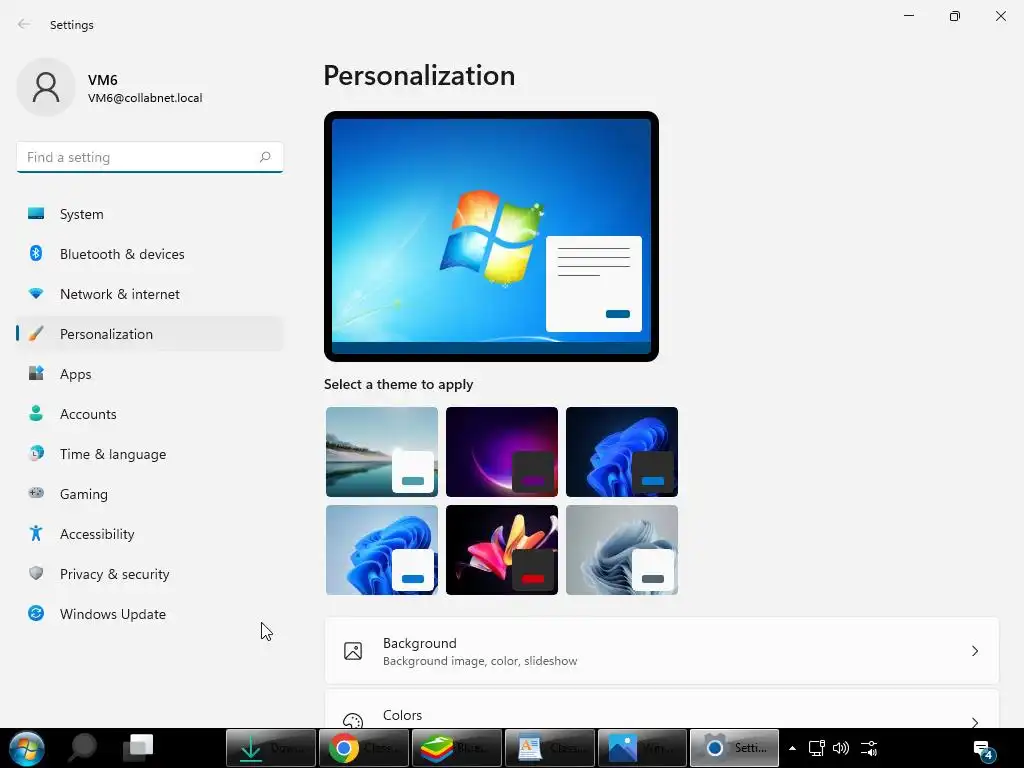The image size is (1024, 768).
Task: Select the Personalization category
Action: [150, 334]
